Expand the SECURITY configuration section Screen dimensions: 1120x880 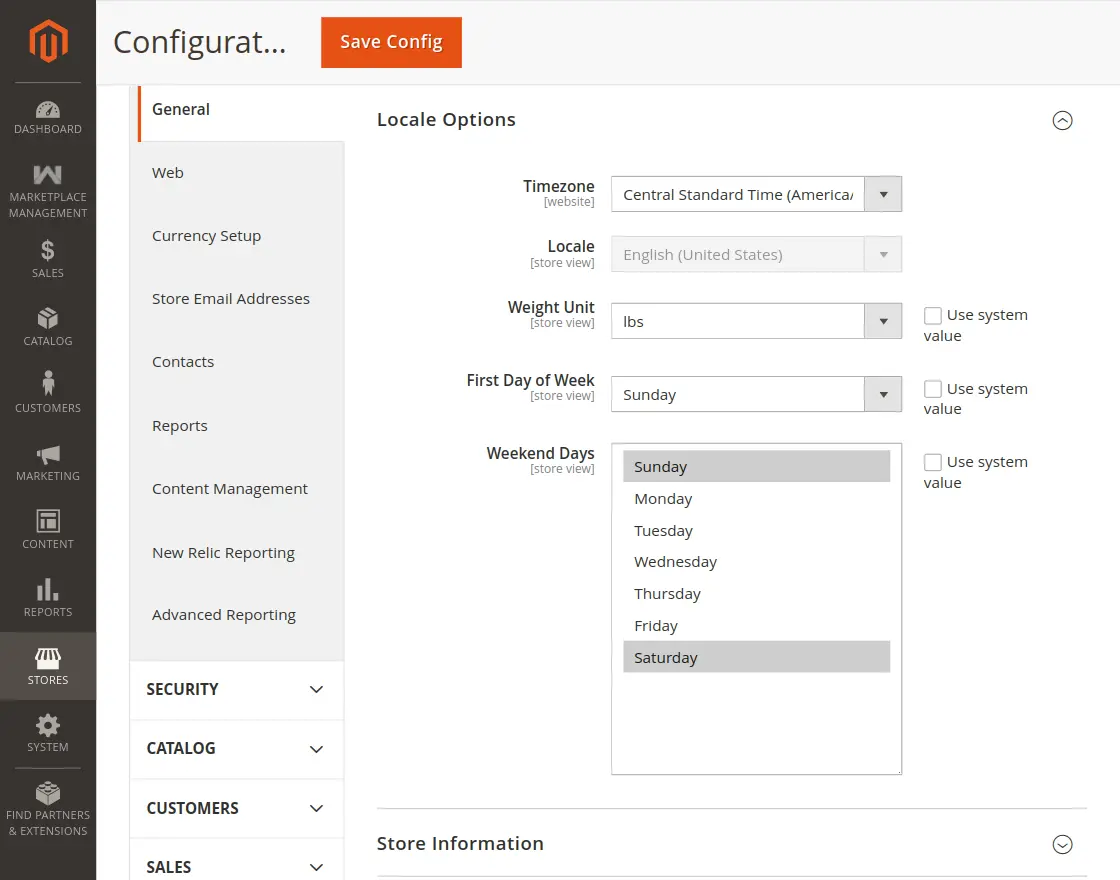(236, 689)
